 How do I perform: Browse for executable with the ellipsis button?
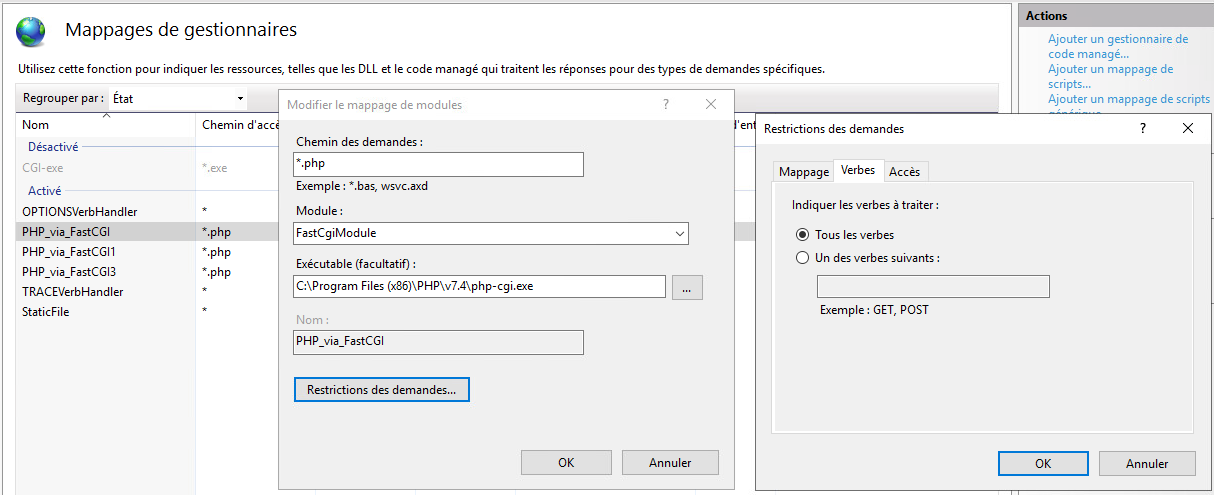687,287
